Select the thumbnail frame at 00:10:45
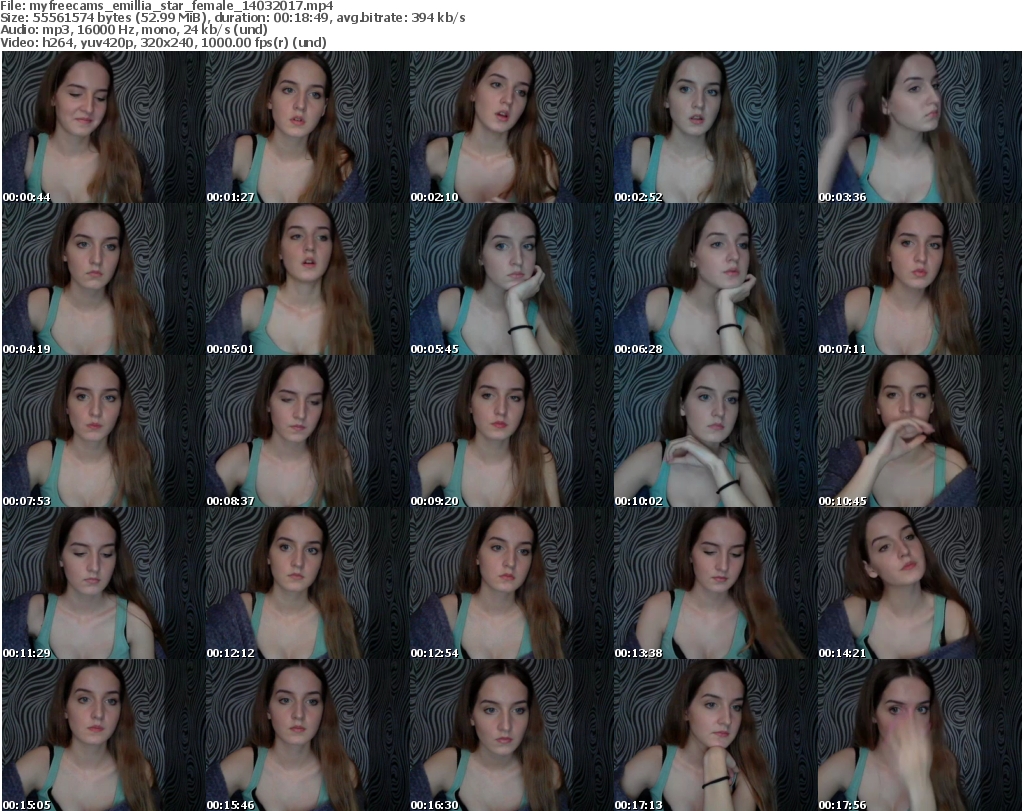The height and width of the screenshot is (811, 1024). pos(920,432)
